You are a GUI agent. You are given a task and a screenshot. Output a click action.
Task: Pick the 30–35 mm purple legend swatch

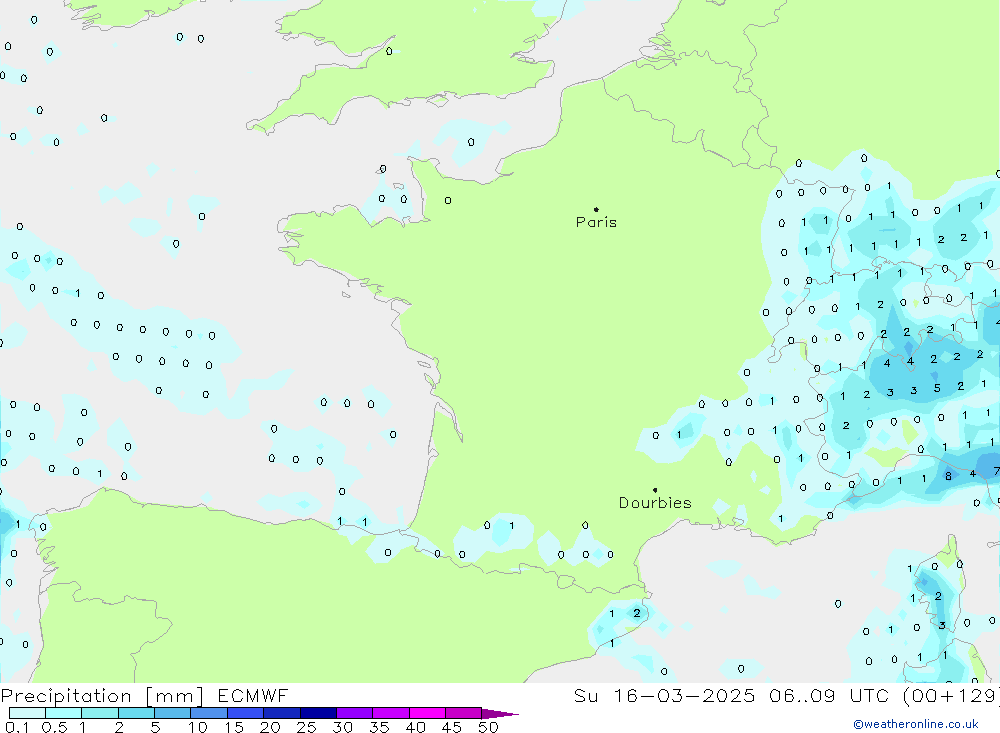click(355, 713)
